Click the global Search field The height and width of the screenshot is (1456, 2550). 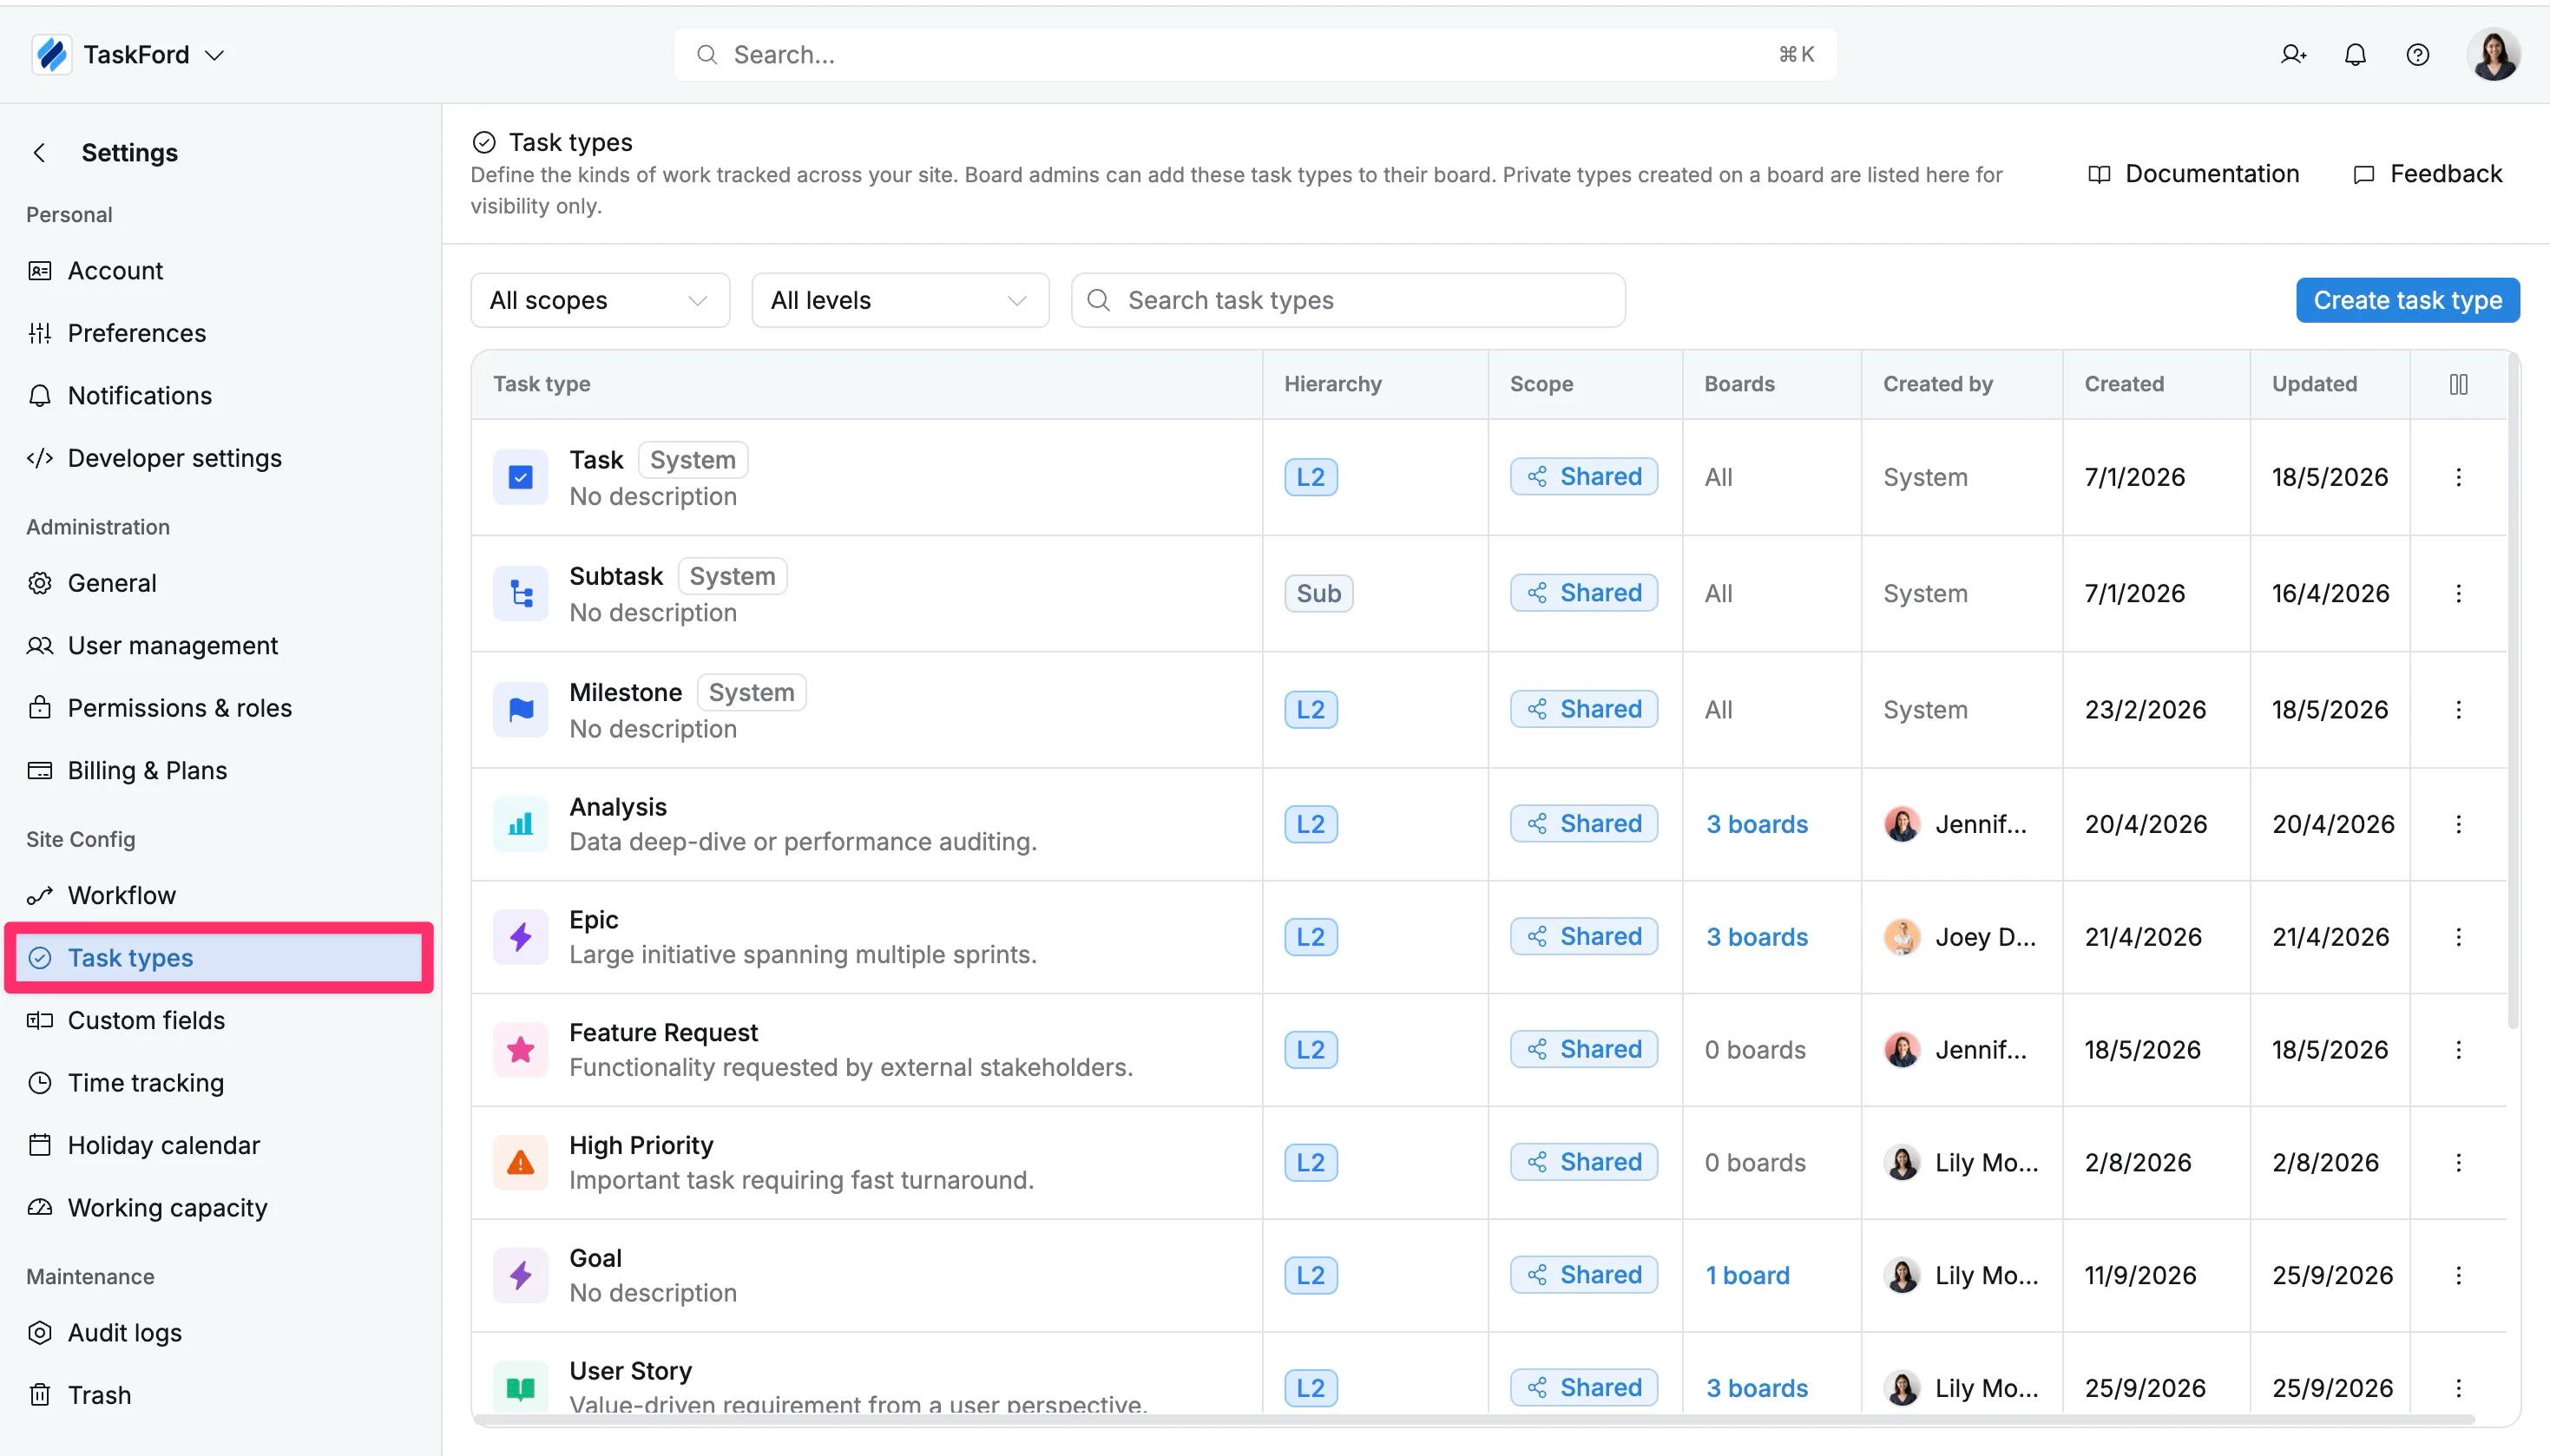[x=1255, y=55]
